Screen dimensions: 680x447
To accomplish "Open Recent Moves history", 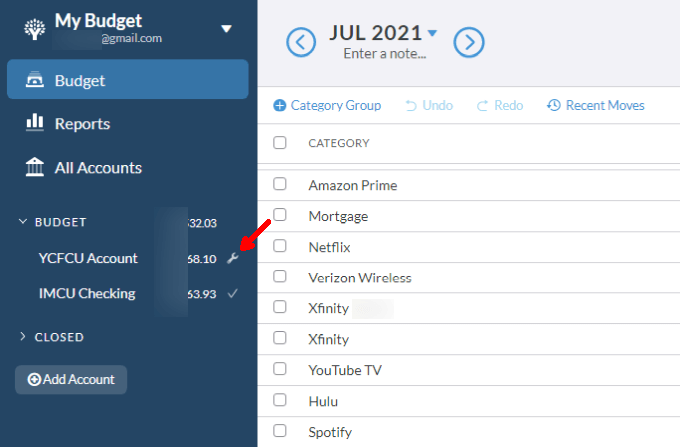I will 596,105.
